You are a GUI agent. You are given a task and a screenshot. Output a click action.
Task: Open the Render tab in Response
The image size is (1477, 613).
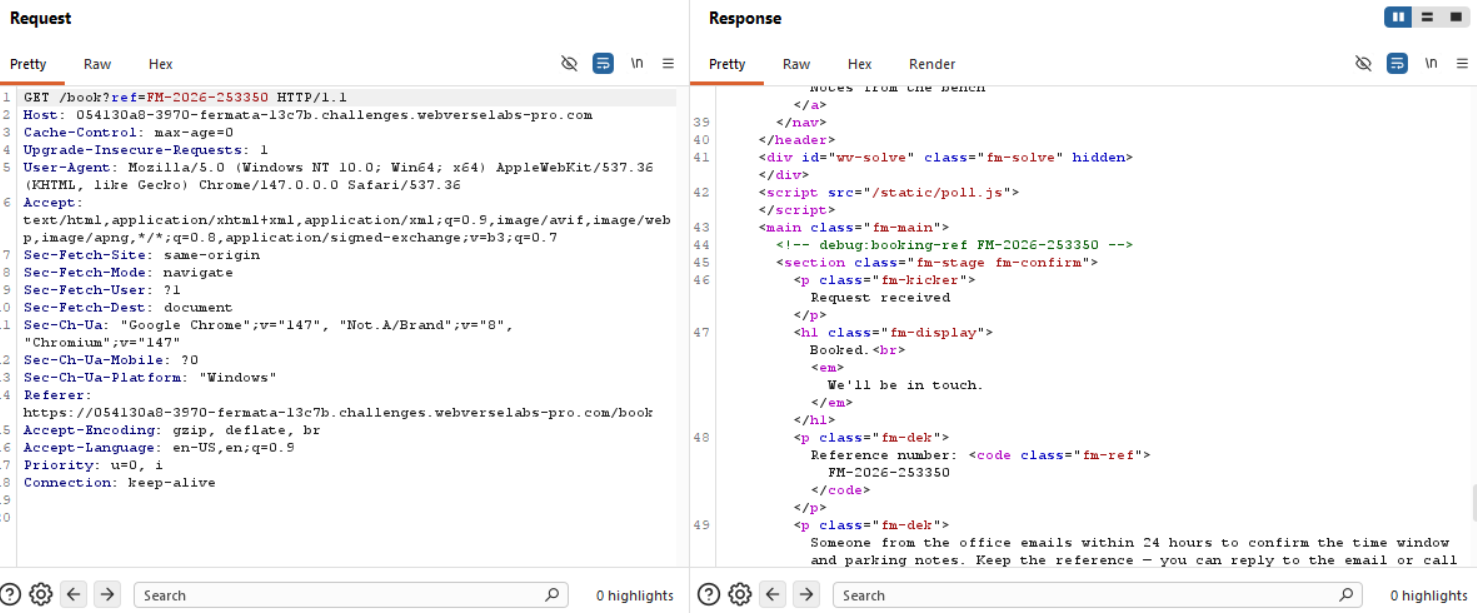point(932,64)
